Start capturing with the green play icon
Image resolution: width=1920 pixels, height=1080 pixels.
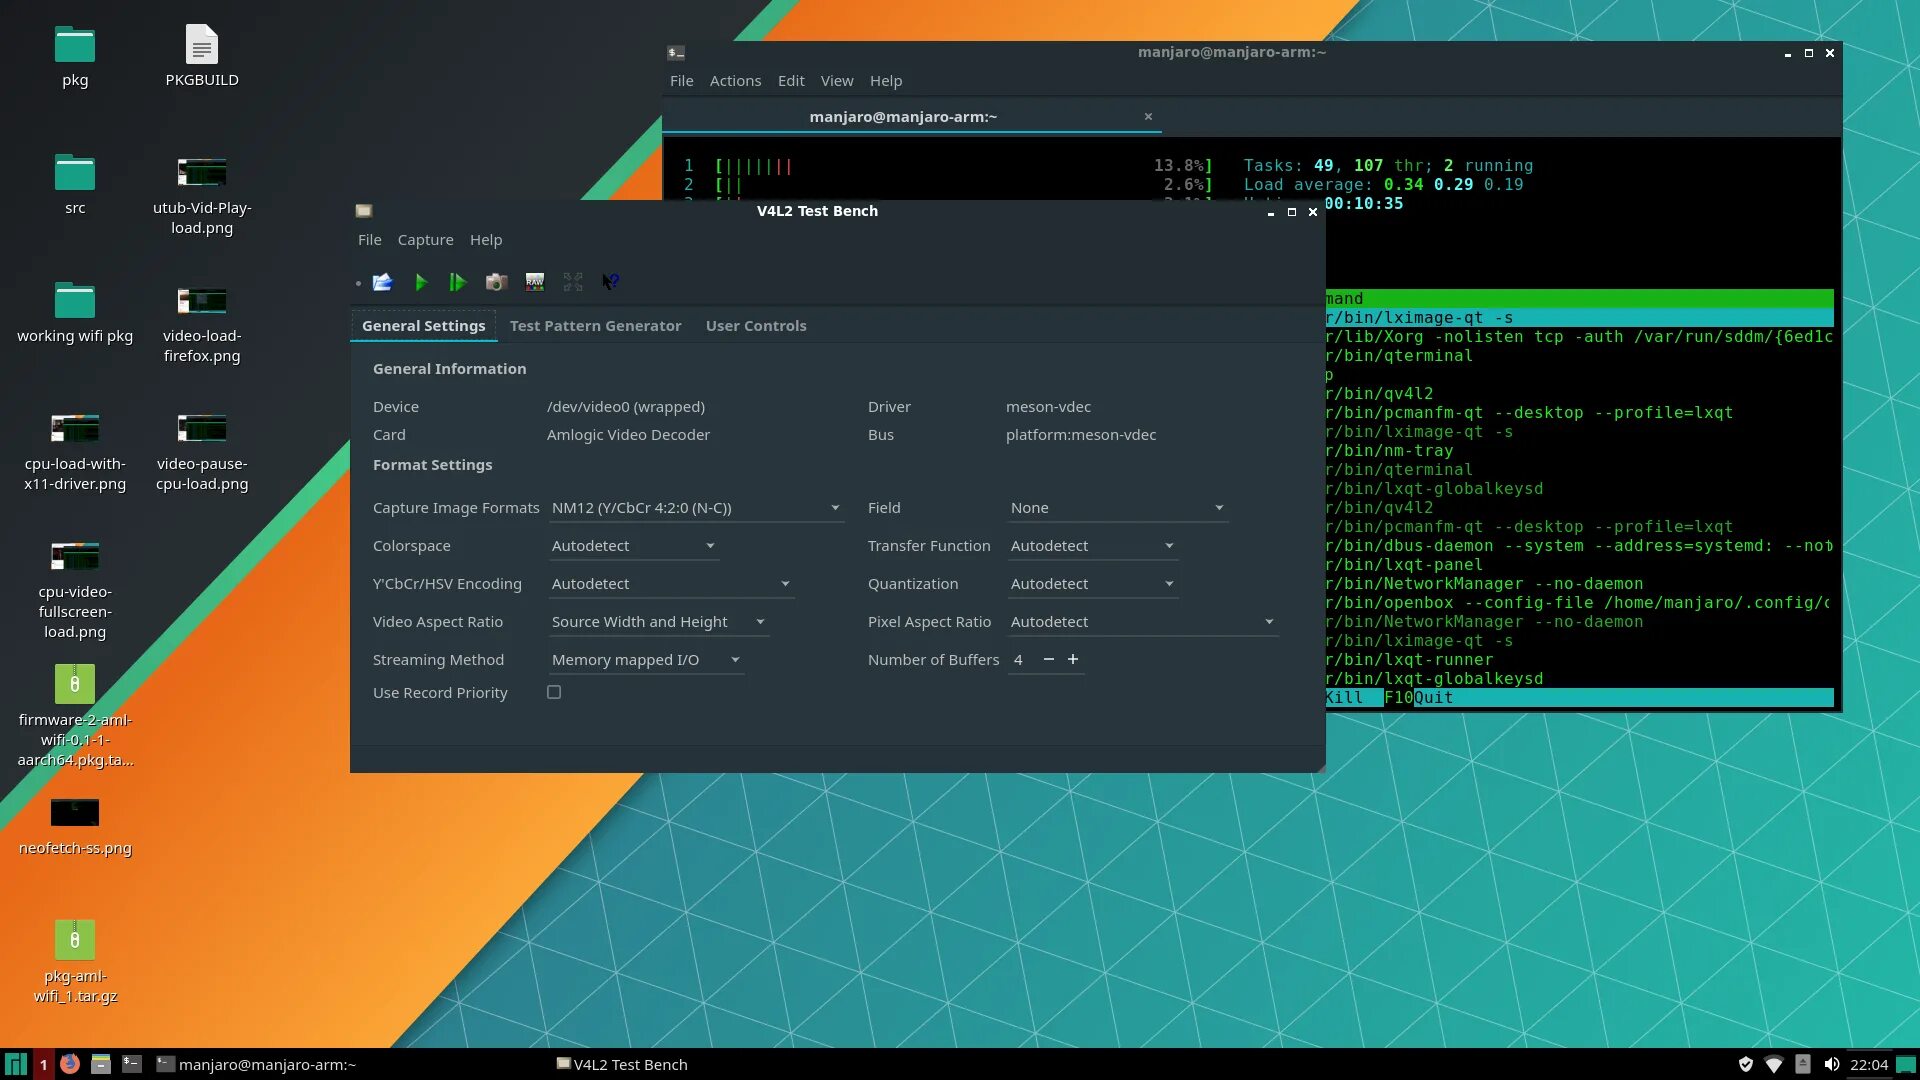pos(421,282)
